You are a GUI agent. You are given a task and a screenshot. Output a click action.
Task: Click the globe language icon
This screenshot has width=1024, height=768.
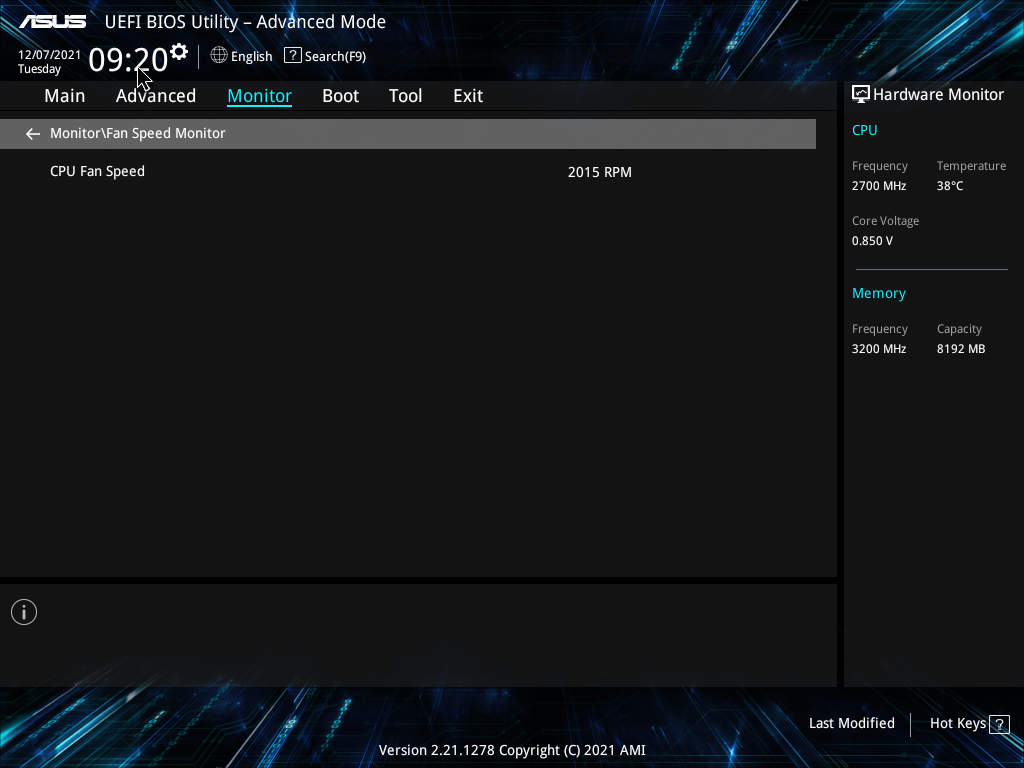point(219,56)
